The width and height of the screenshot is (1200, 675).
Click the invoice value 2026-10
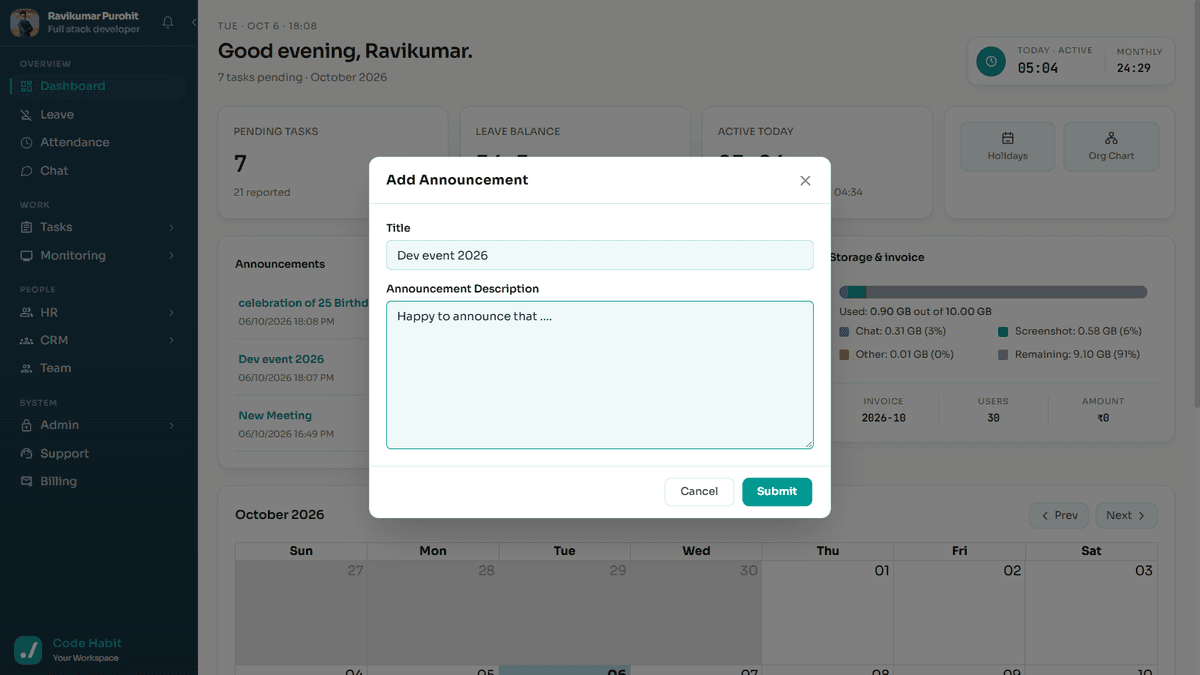(x=884, y=418)
